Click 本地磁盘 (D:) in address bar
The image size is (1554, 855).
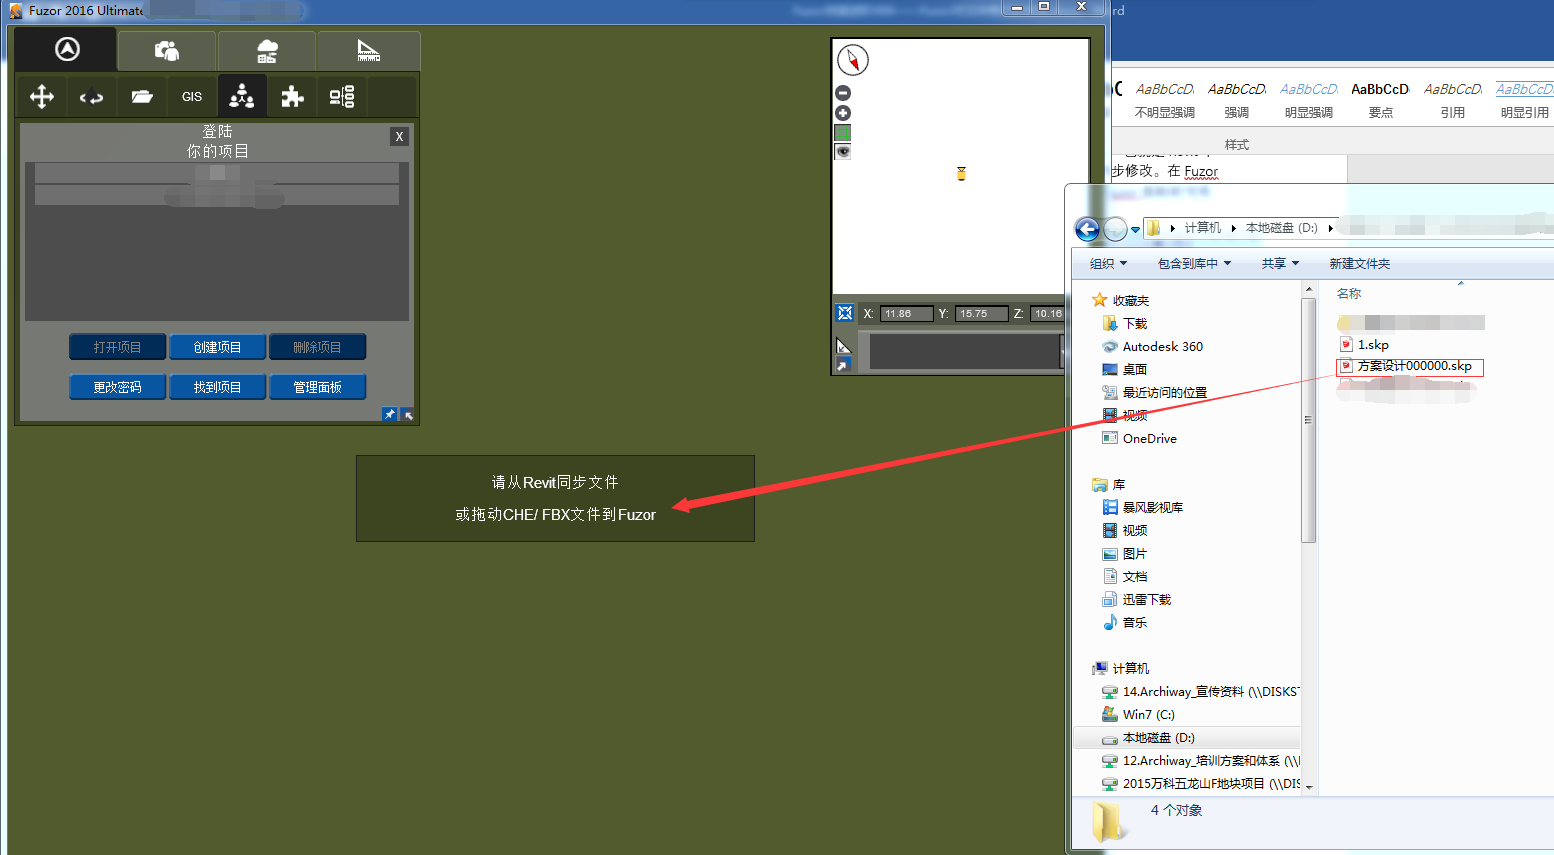[1281, 228]
